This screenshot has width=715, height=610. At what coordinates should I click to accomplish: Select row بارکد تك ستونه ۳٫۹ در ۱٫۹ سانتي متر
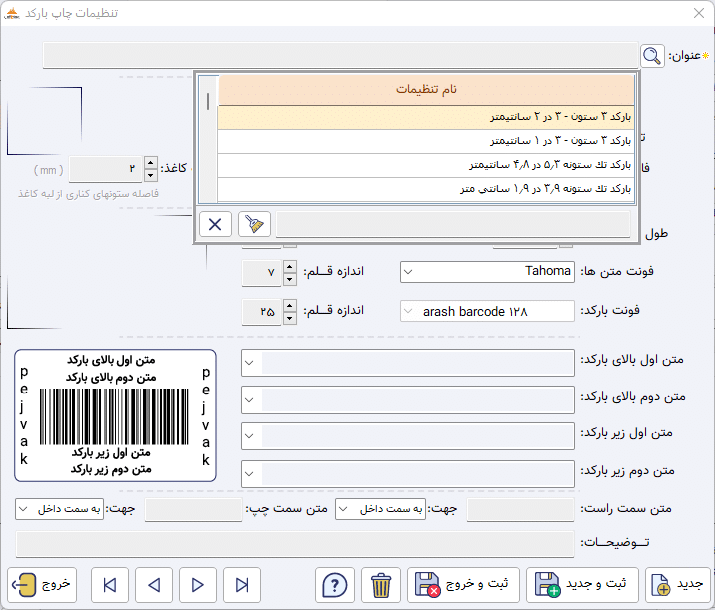coord(426,189)
